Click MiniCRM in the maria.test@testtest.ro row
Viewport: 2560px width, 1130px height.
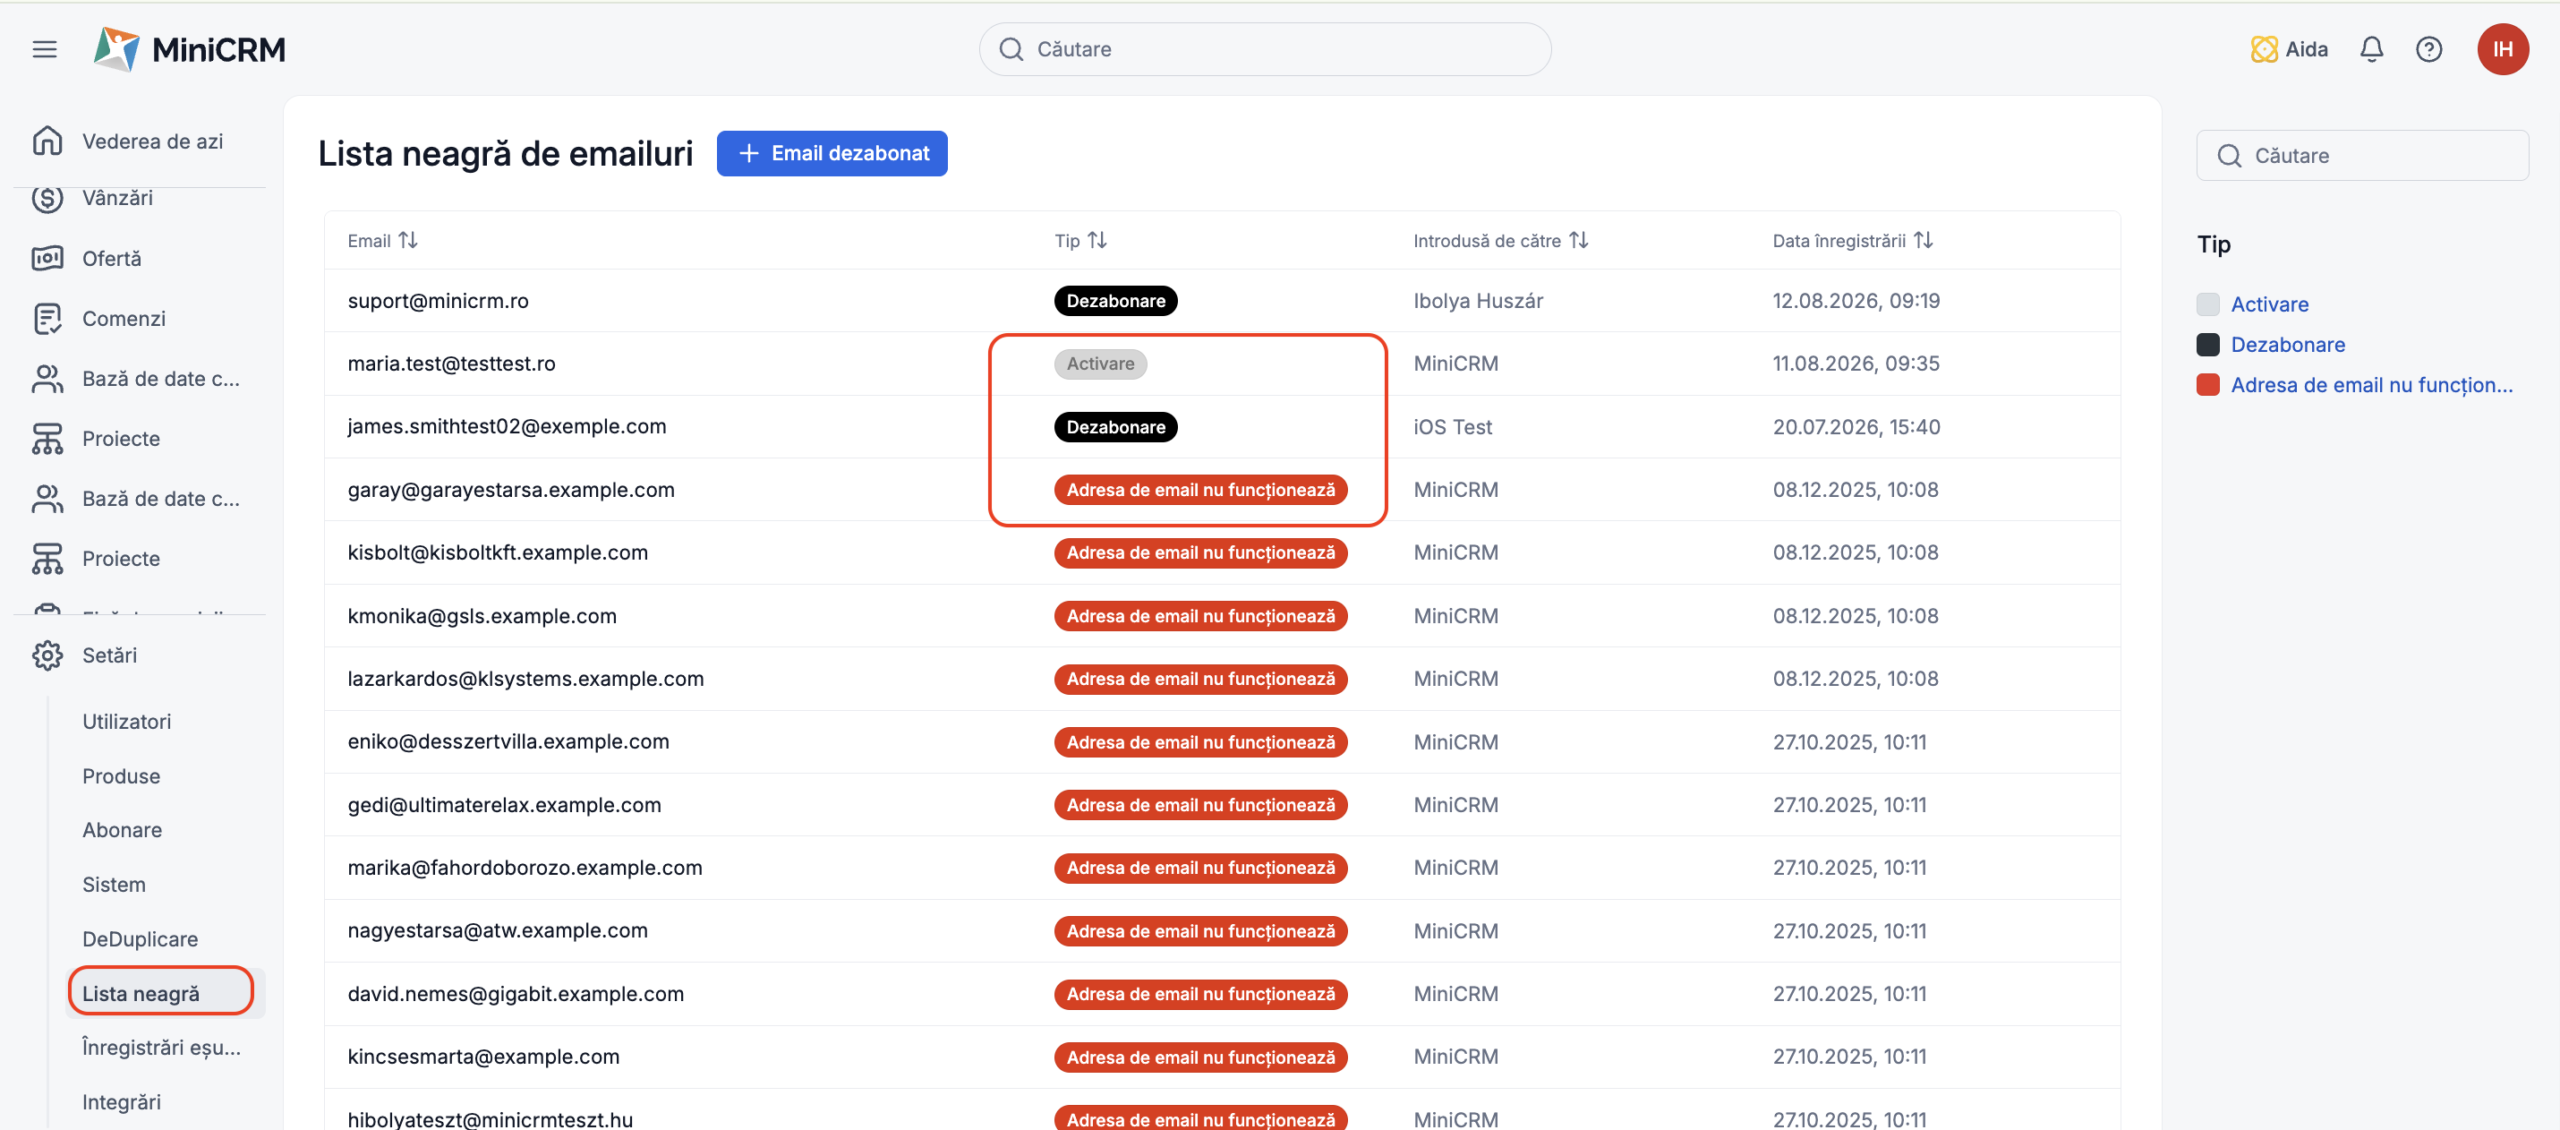coord(1456,364)
